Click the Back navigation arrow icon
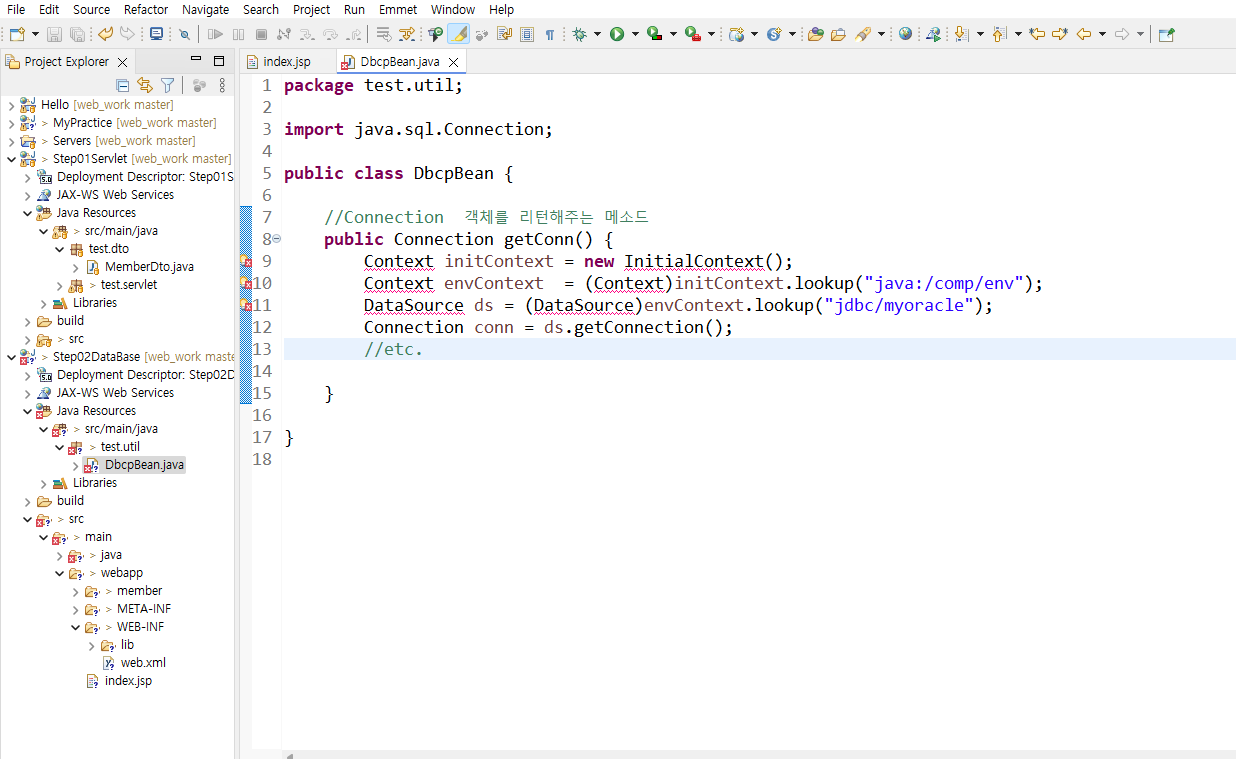Image resolution: width=1236 pixels, height=759 pixels. click(1083, 34)
